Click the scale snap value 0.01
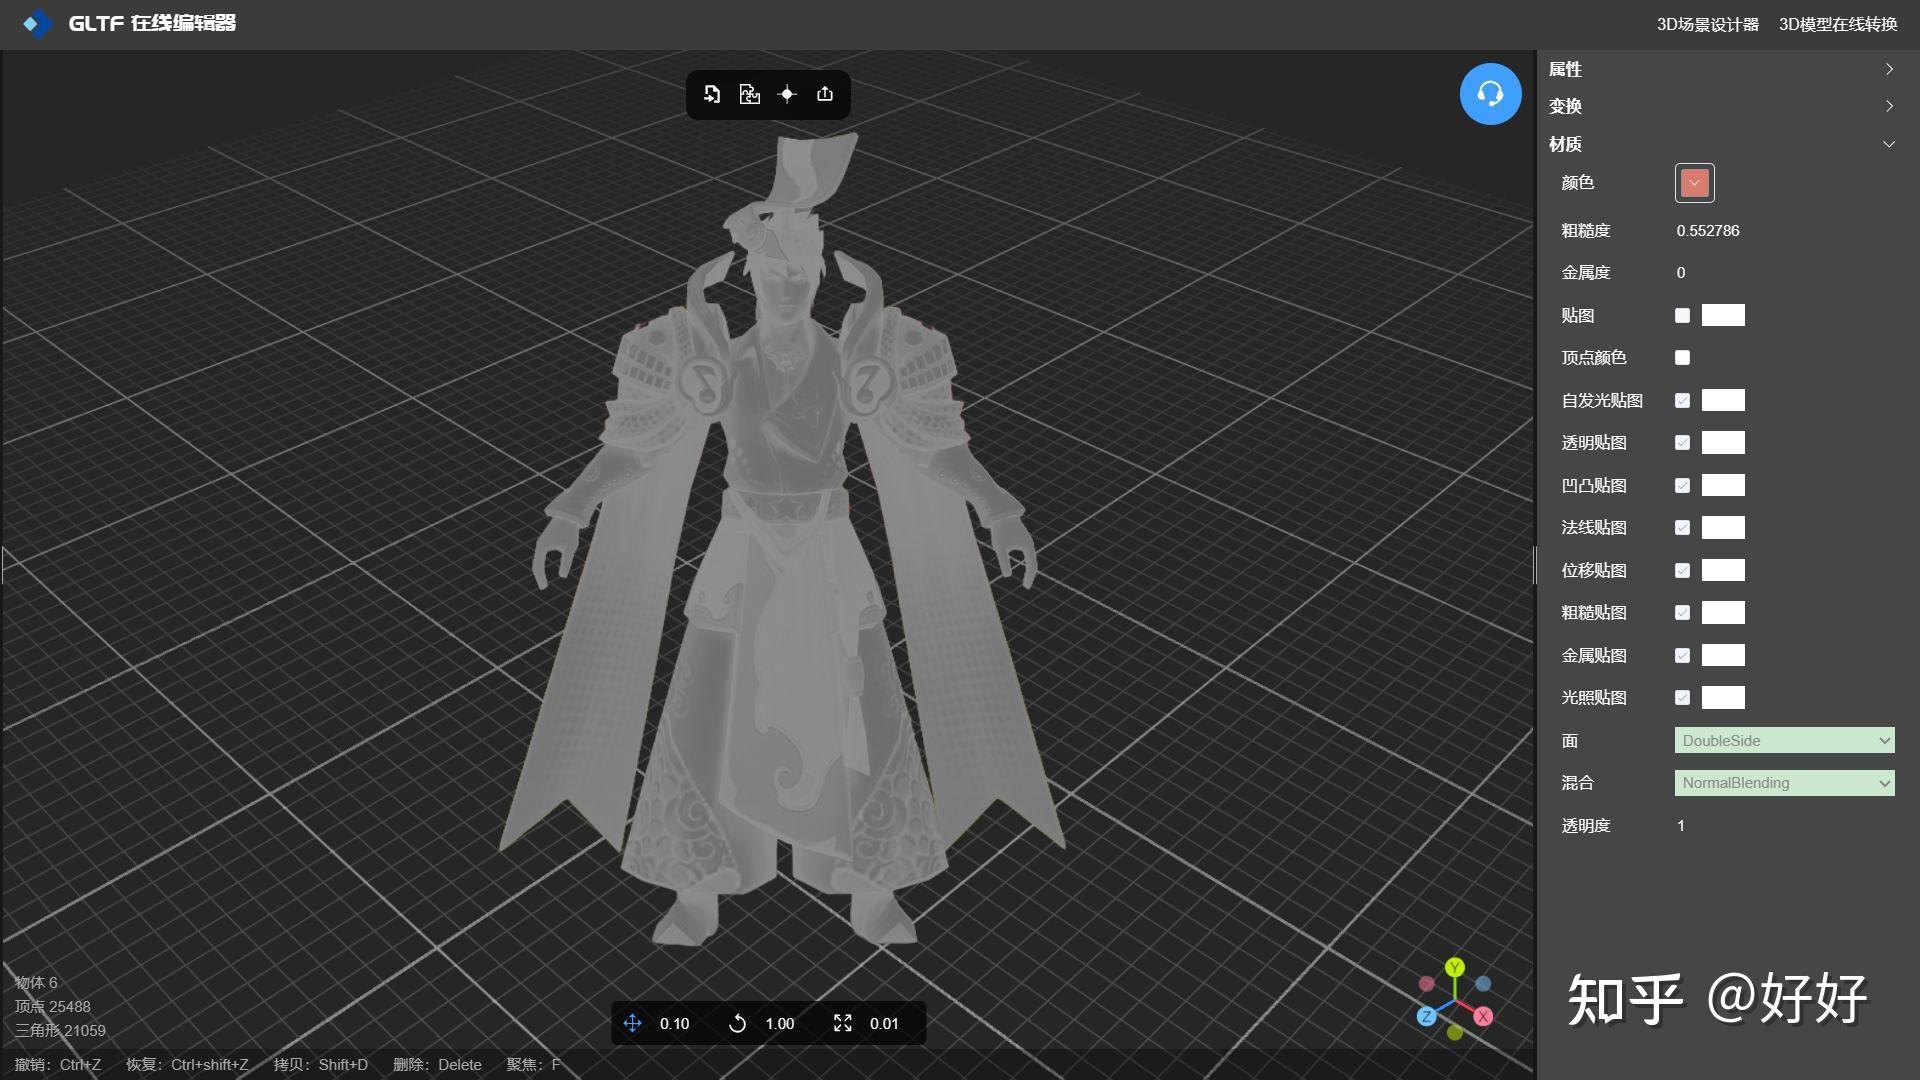Viewport: 1920px width, 1080px height. click(885, 1024)
